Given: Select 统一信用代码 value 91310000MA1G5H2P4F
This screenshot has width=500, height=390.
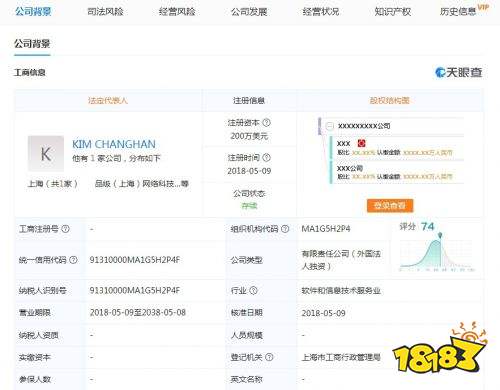Looking at the screenshot, I should pyautogui.click(x=135, y=260).
